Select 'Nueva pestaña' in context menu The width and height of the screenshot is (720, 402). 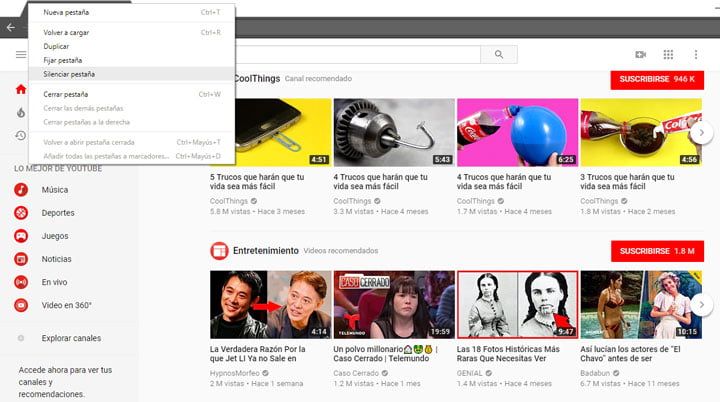(x=132, y=12)
